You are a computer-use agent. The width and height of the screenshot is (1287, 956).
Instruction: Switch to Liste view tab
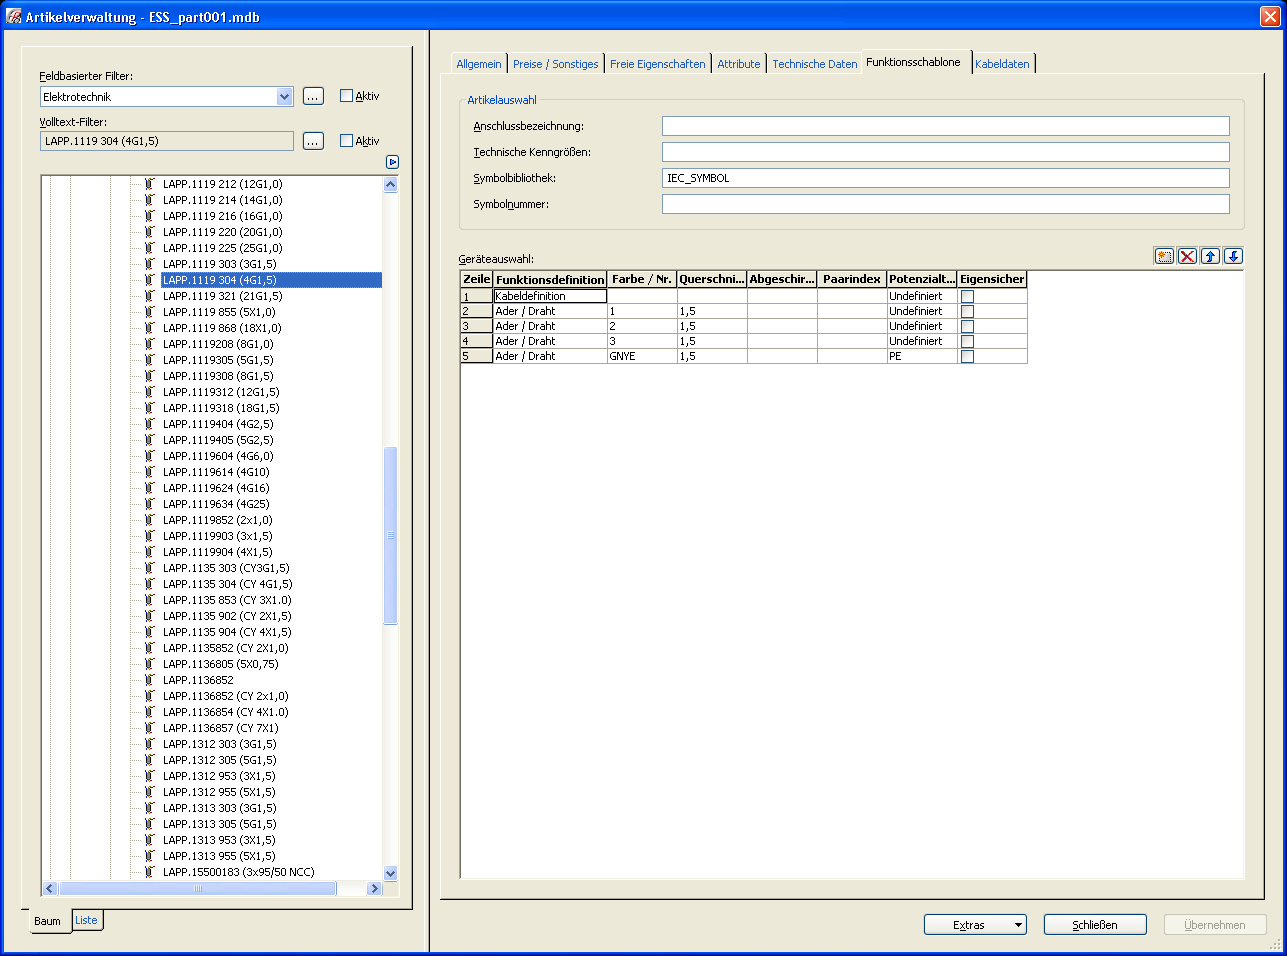[87, 920]
